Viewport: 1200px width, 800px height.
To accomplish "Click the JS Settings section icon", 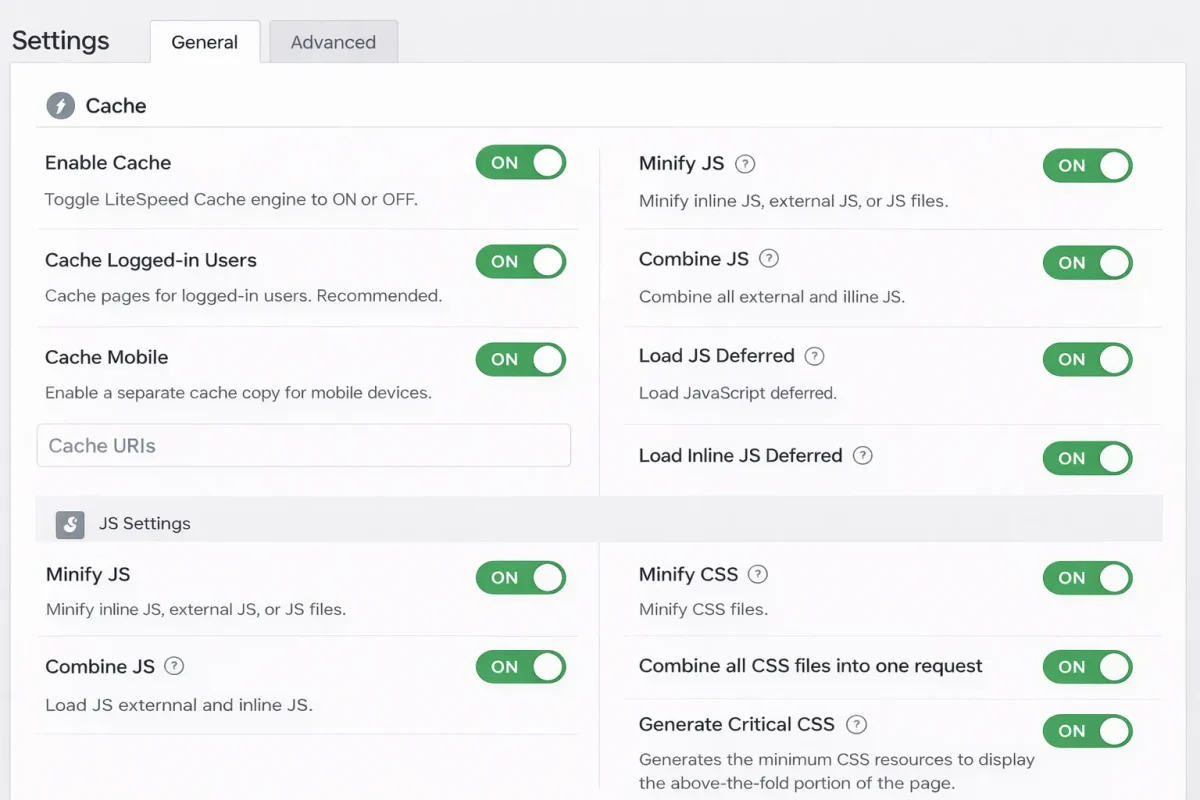I will [70, 524].
